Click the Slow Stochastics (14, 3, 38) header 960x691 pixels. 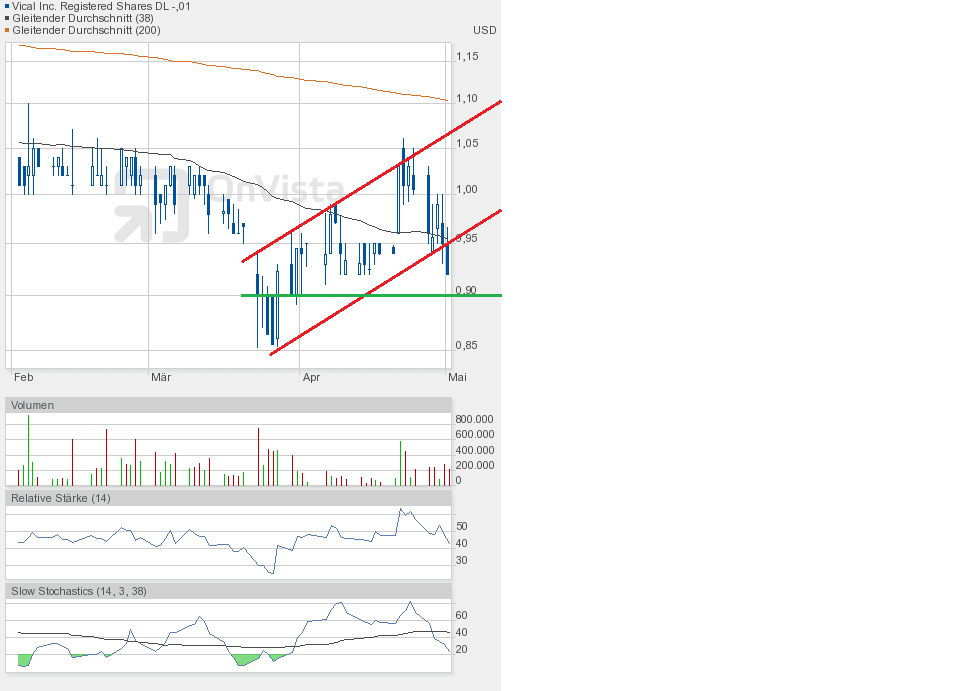tap(228, 591)
